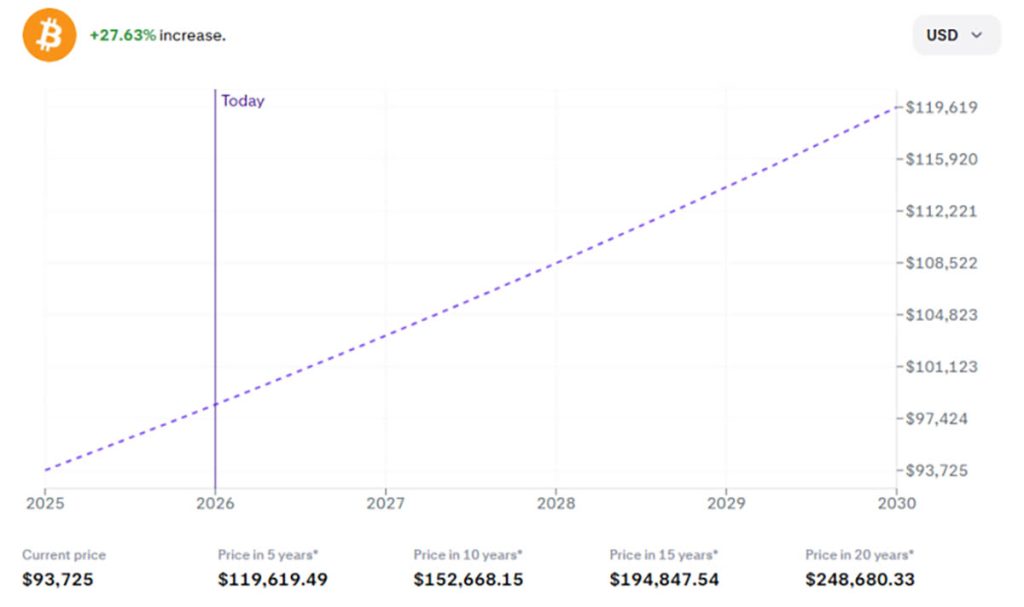Image resolution: width=1024 pixels, height=607 pixels.
Task: Select the 2025 x-axis label
Action: click(x=45, y=503)
